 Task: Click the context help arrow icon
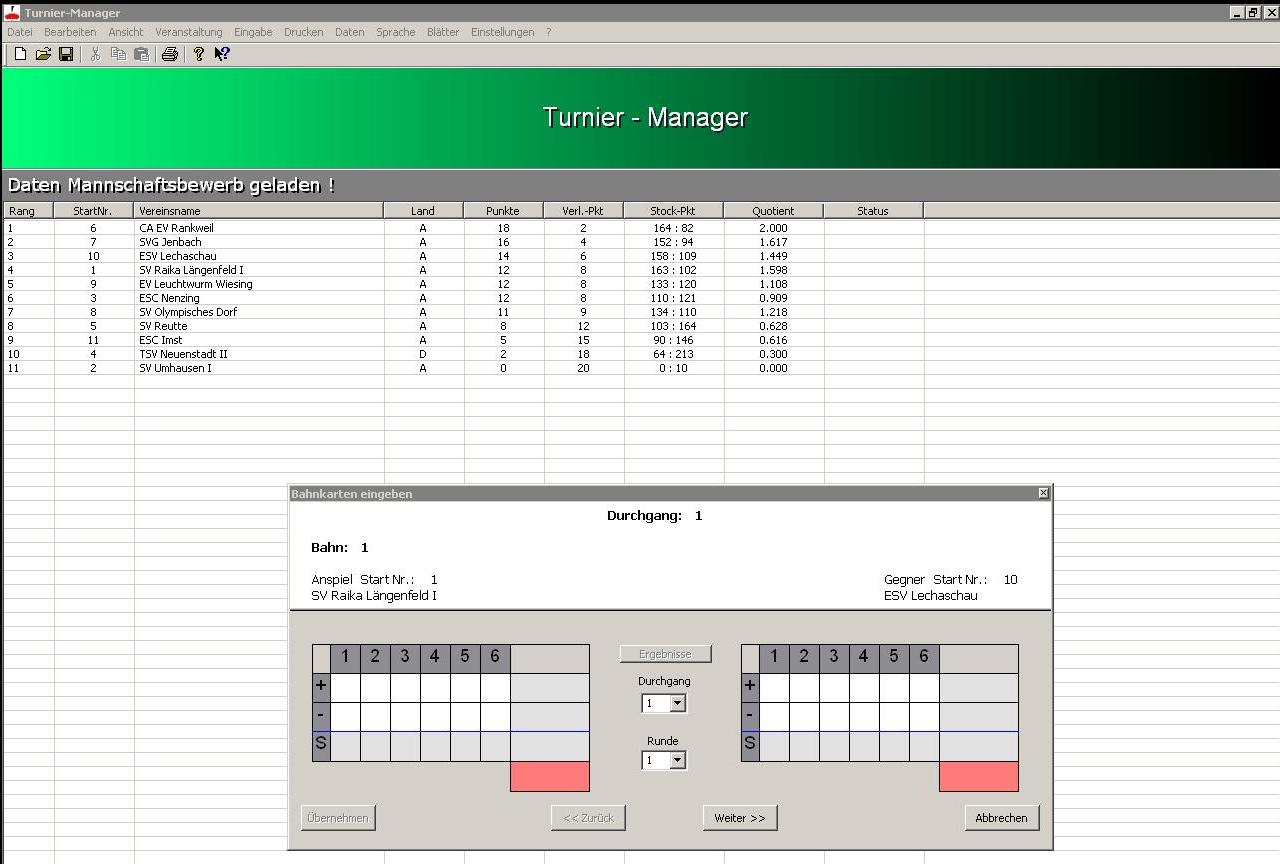pyautogui.click(x=222, y=54)
